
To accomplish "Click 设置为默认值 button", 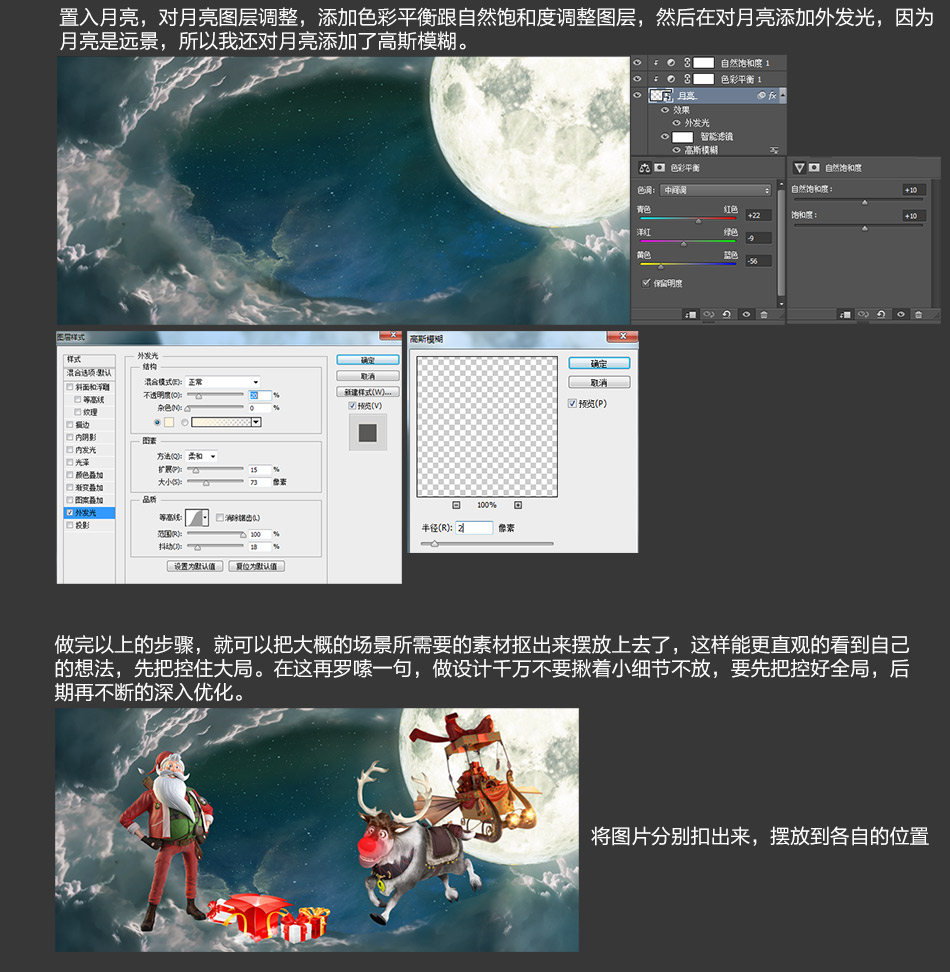I will (195, 566).
